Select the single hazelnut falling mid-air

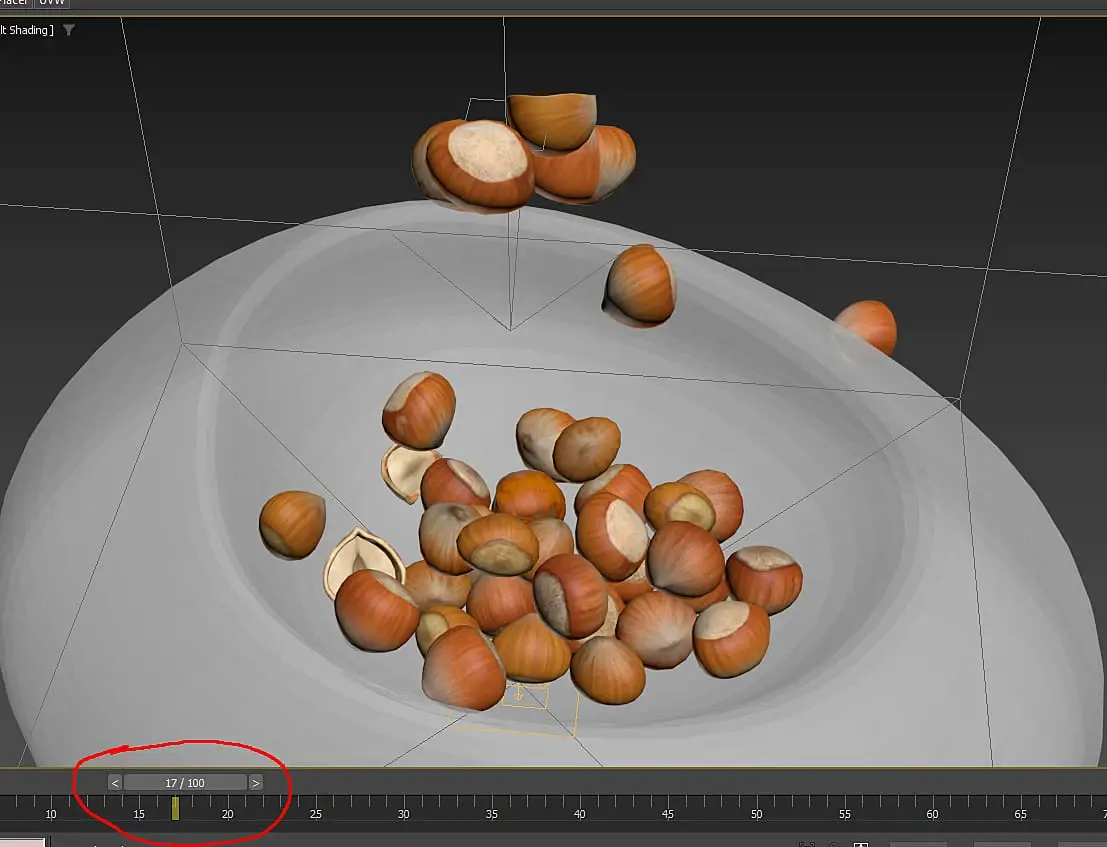pyautogui.click(x=640, y=285)
